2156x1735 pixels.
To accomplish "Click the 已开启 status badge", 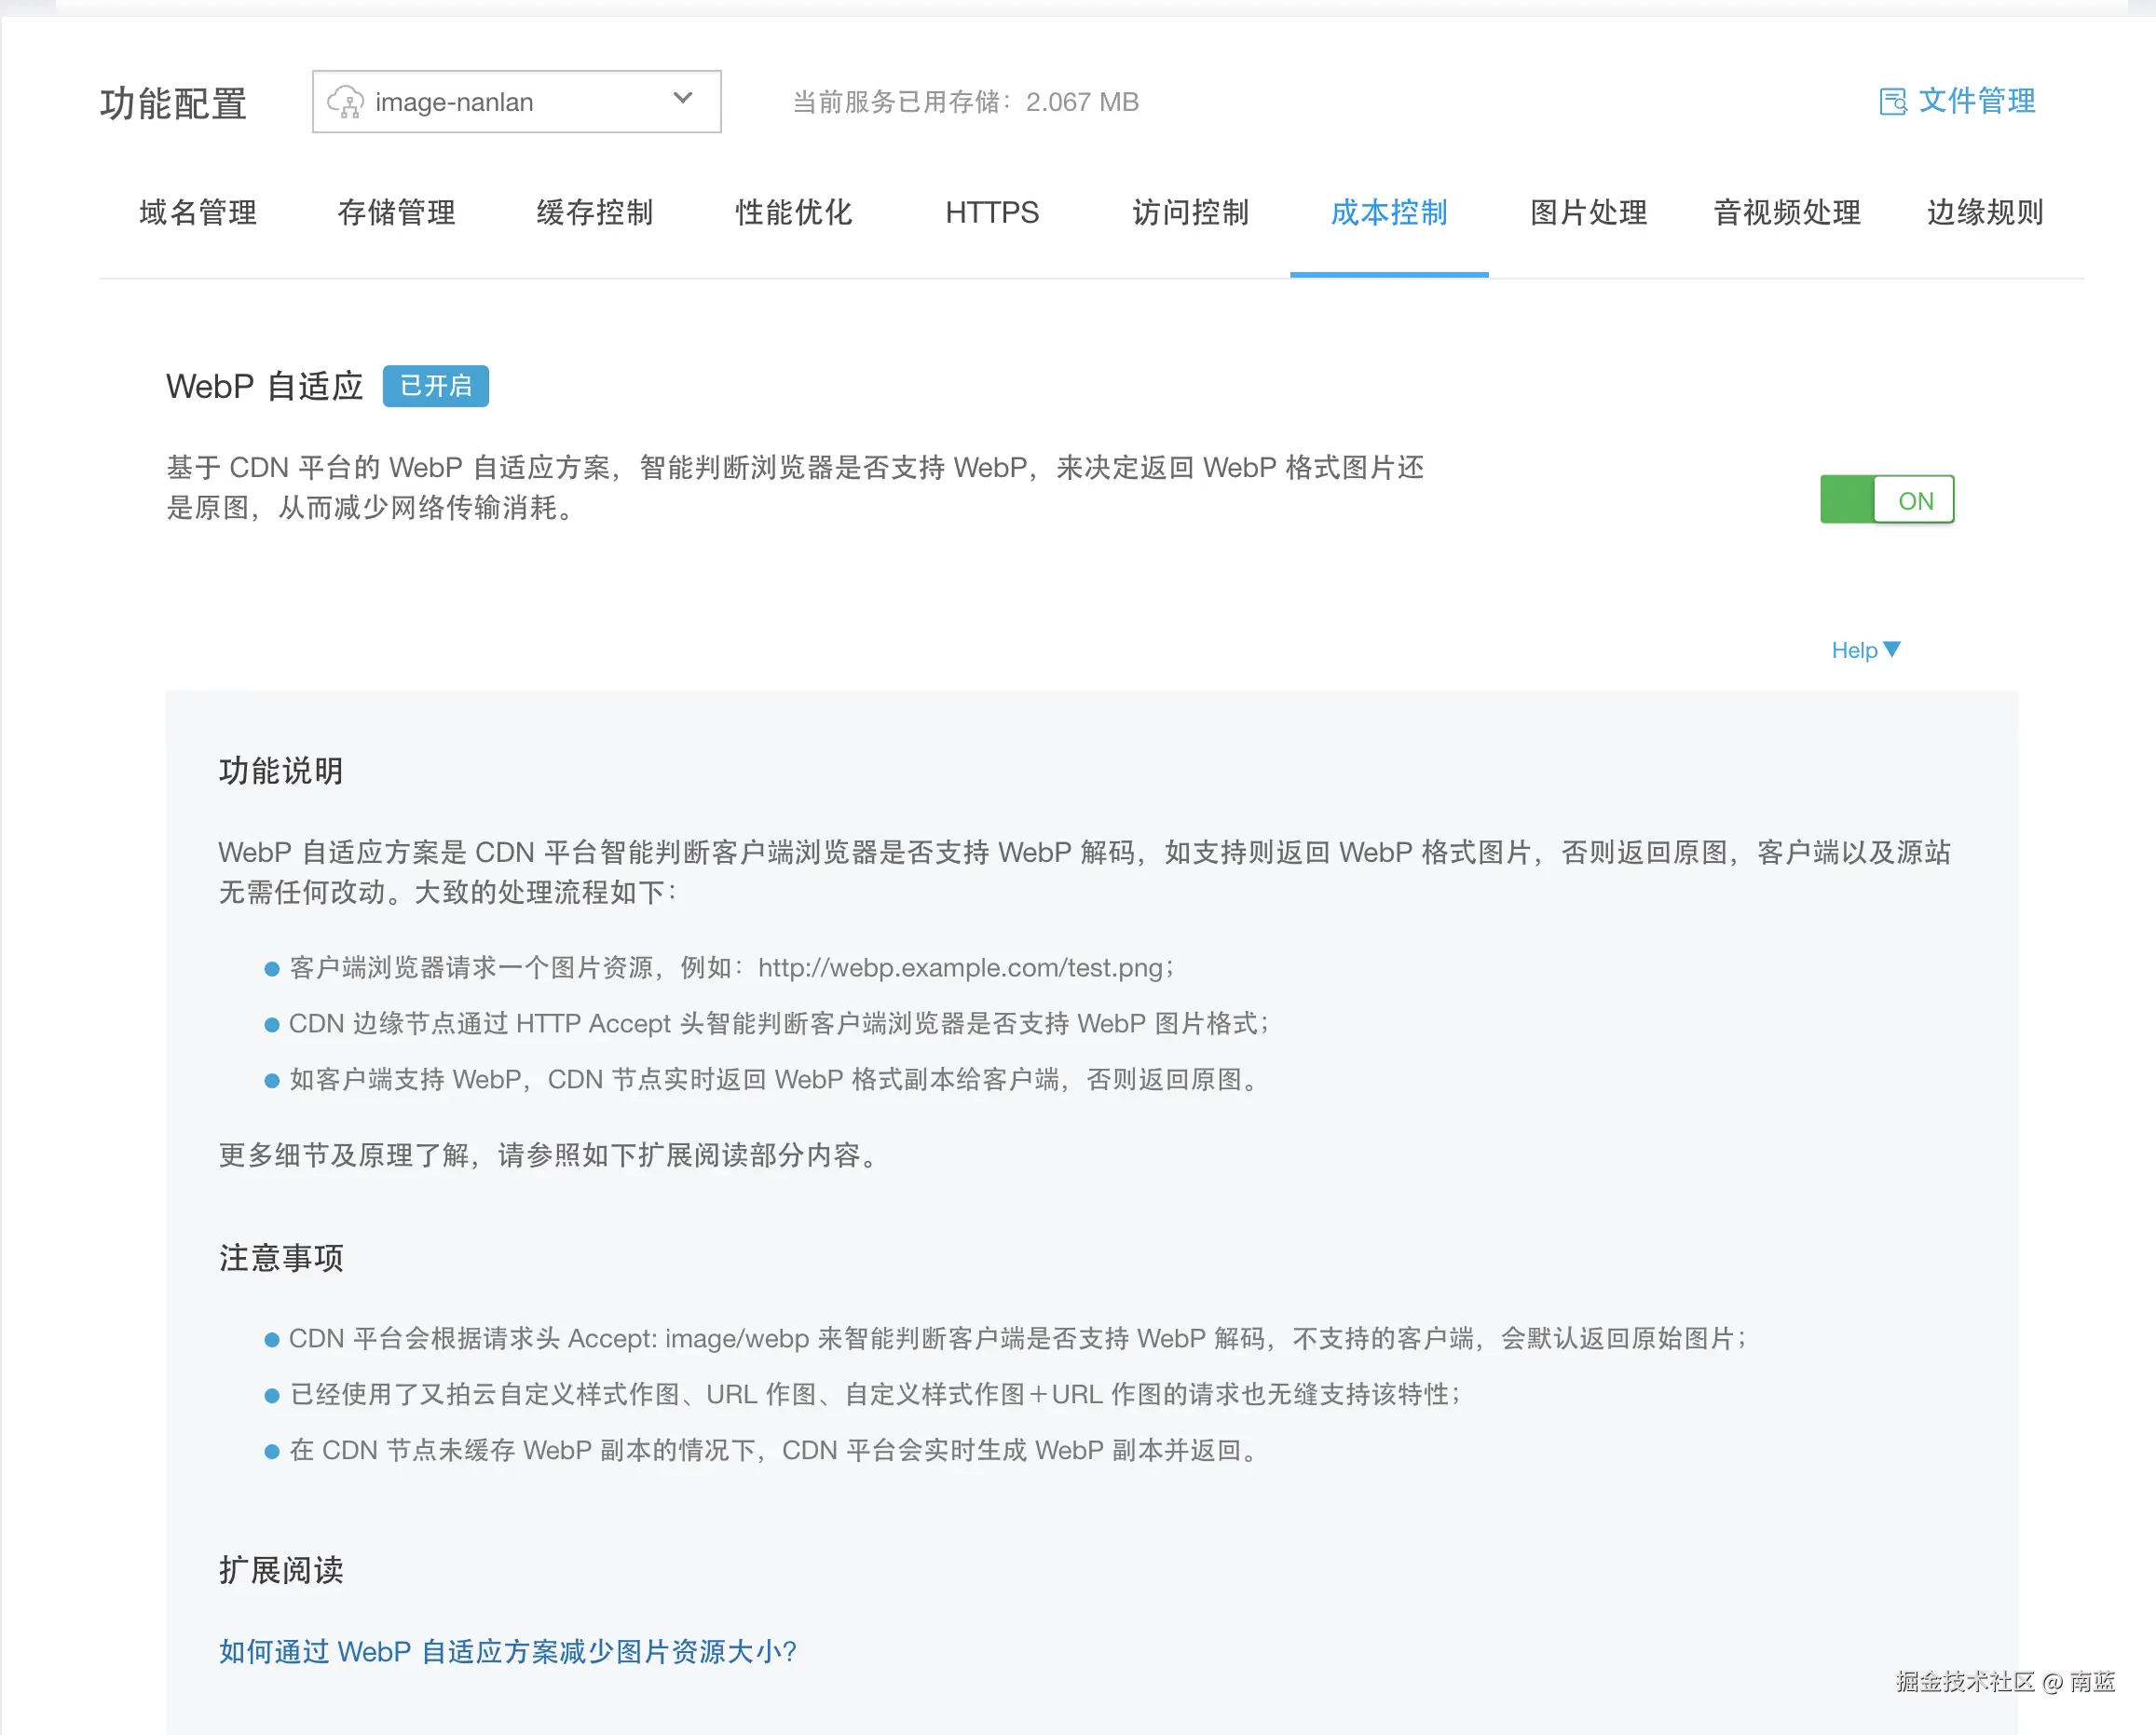I will pos(435,387).
